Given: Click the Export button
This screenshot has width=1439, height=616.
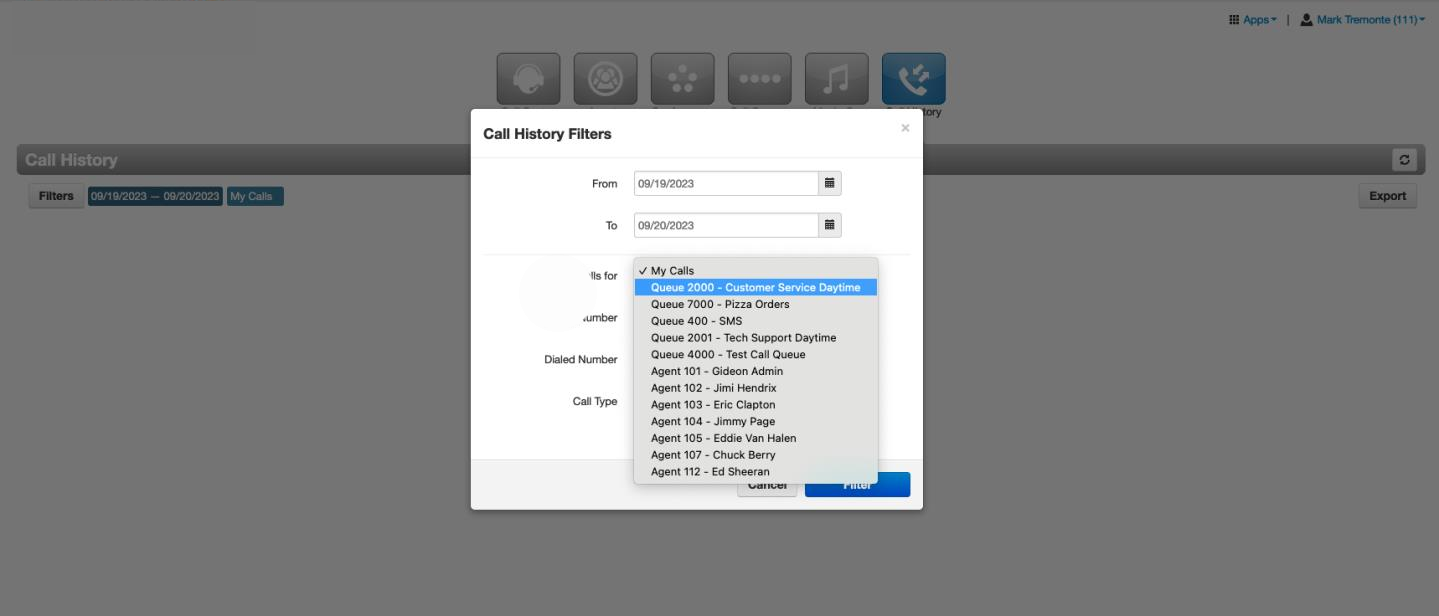Looking at the screenshot, I should pos(1387,196).
